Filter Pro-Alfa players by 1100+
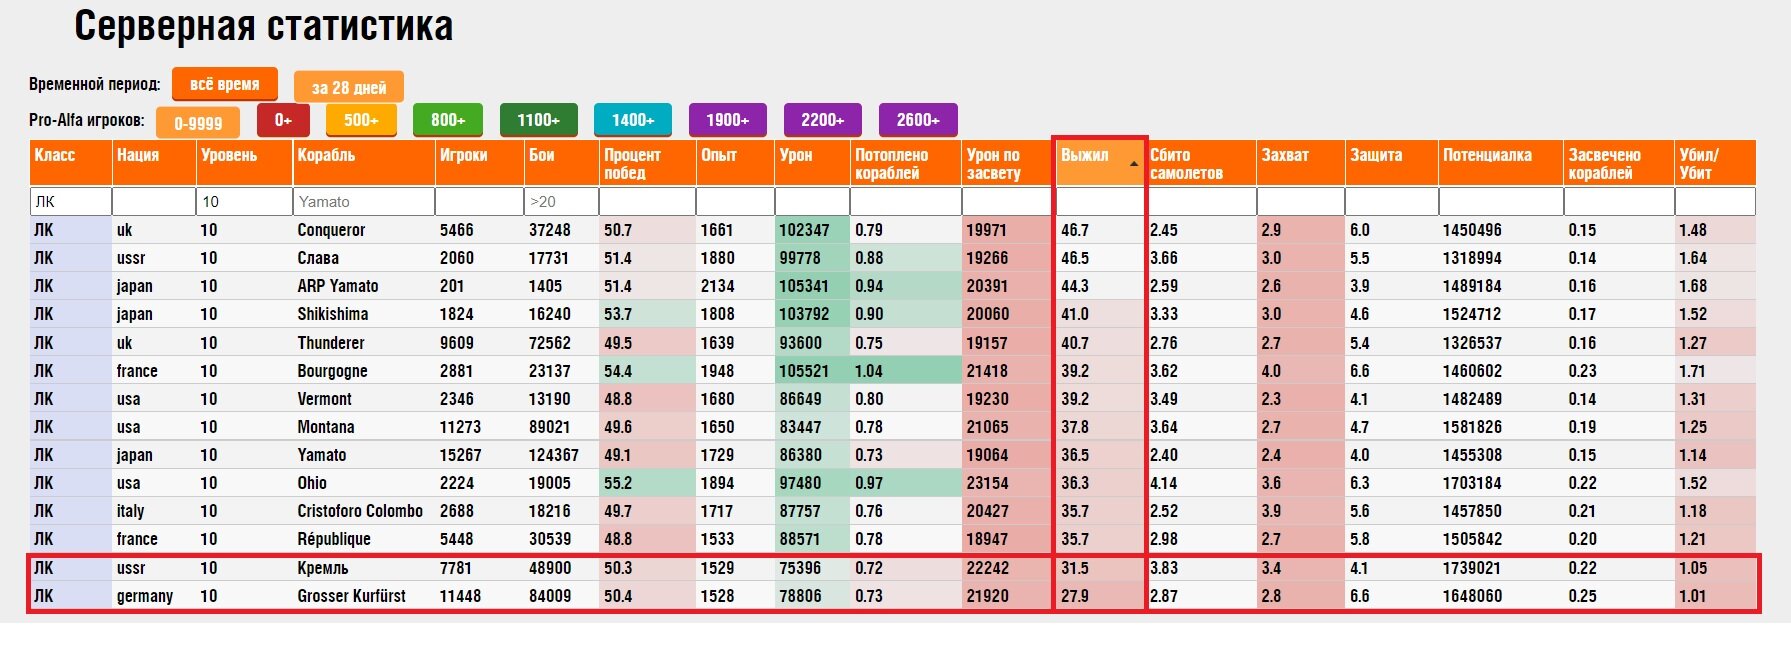1791x648 pixels. pos(538,120)
